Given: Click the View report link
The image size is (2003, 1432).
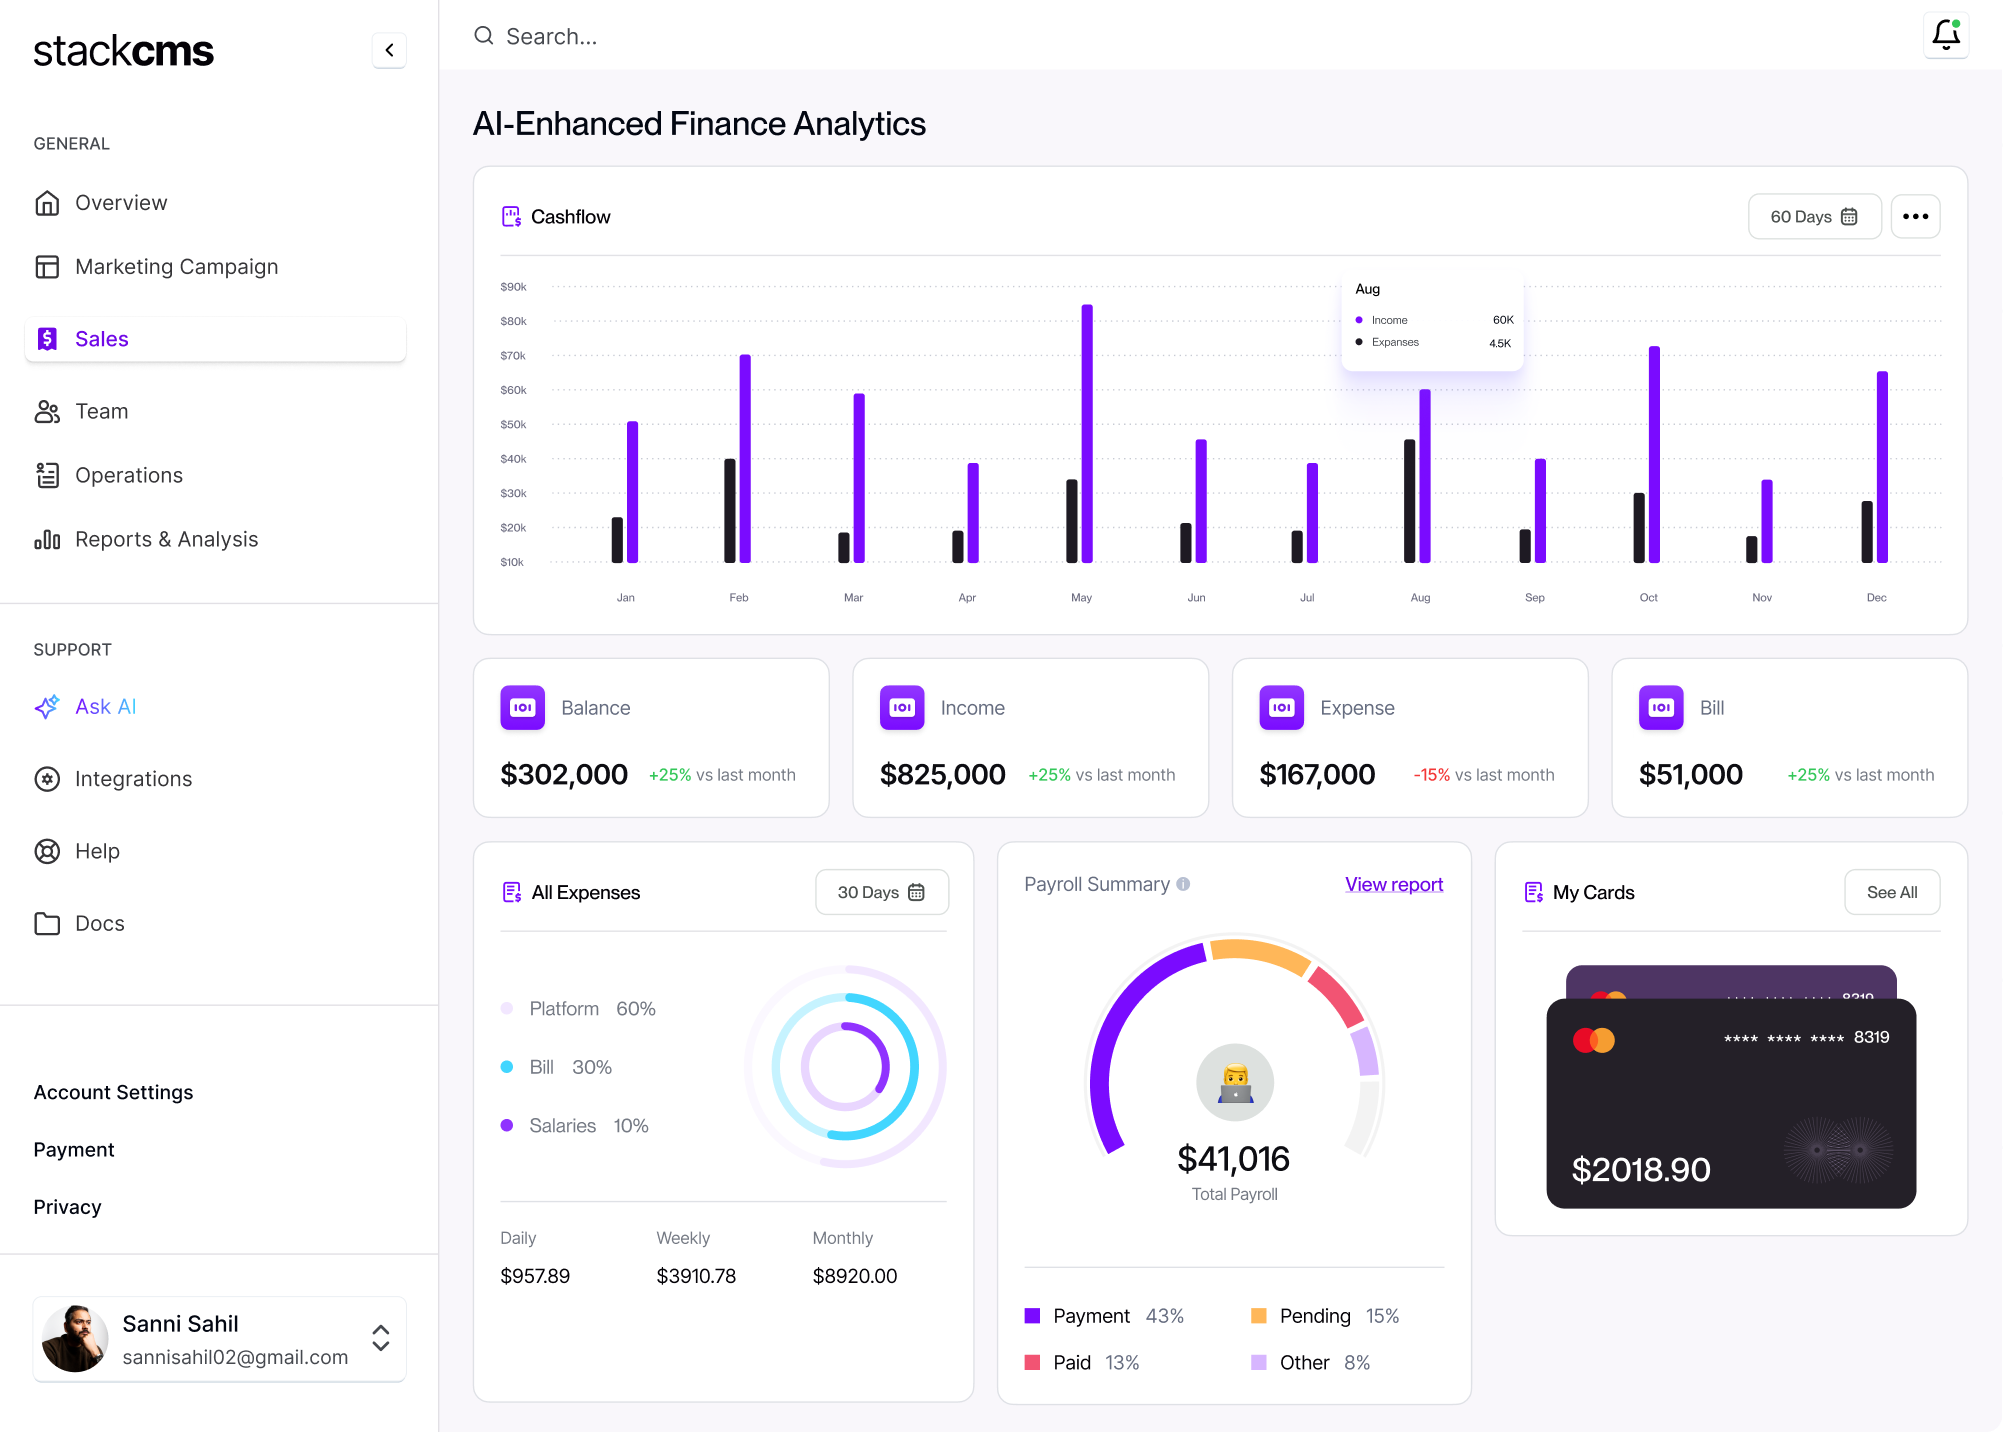Looking at the screenshot, I should pos(1393,884).
